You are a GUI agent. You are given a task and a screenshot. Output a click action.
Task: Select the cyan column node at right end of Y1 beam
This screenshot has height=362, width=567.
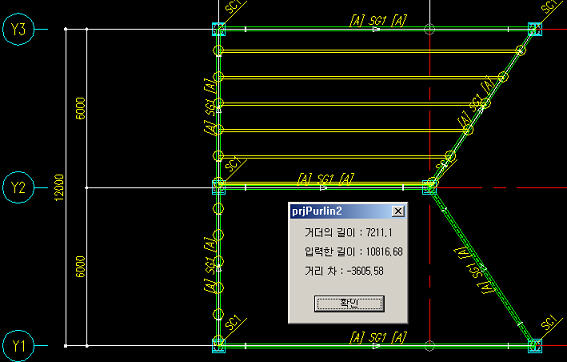click(535, 345)
